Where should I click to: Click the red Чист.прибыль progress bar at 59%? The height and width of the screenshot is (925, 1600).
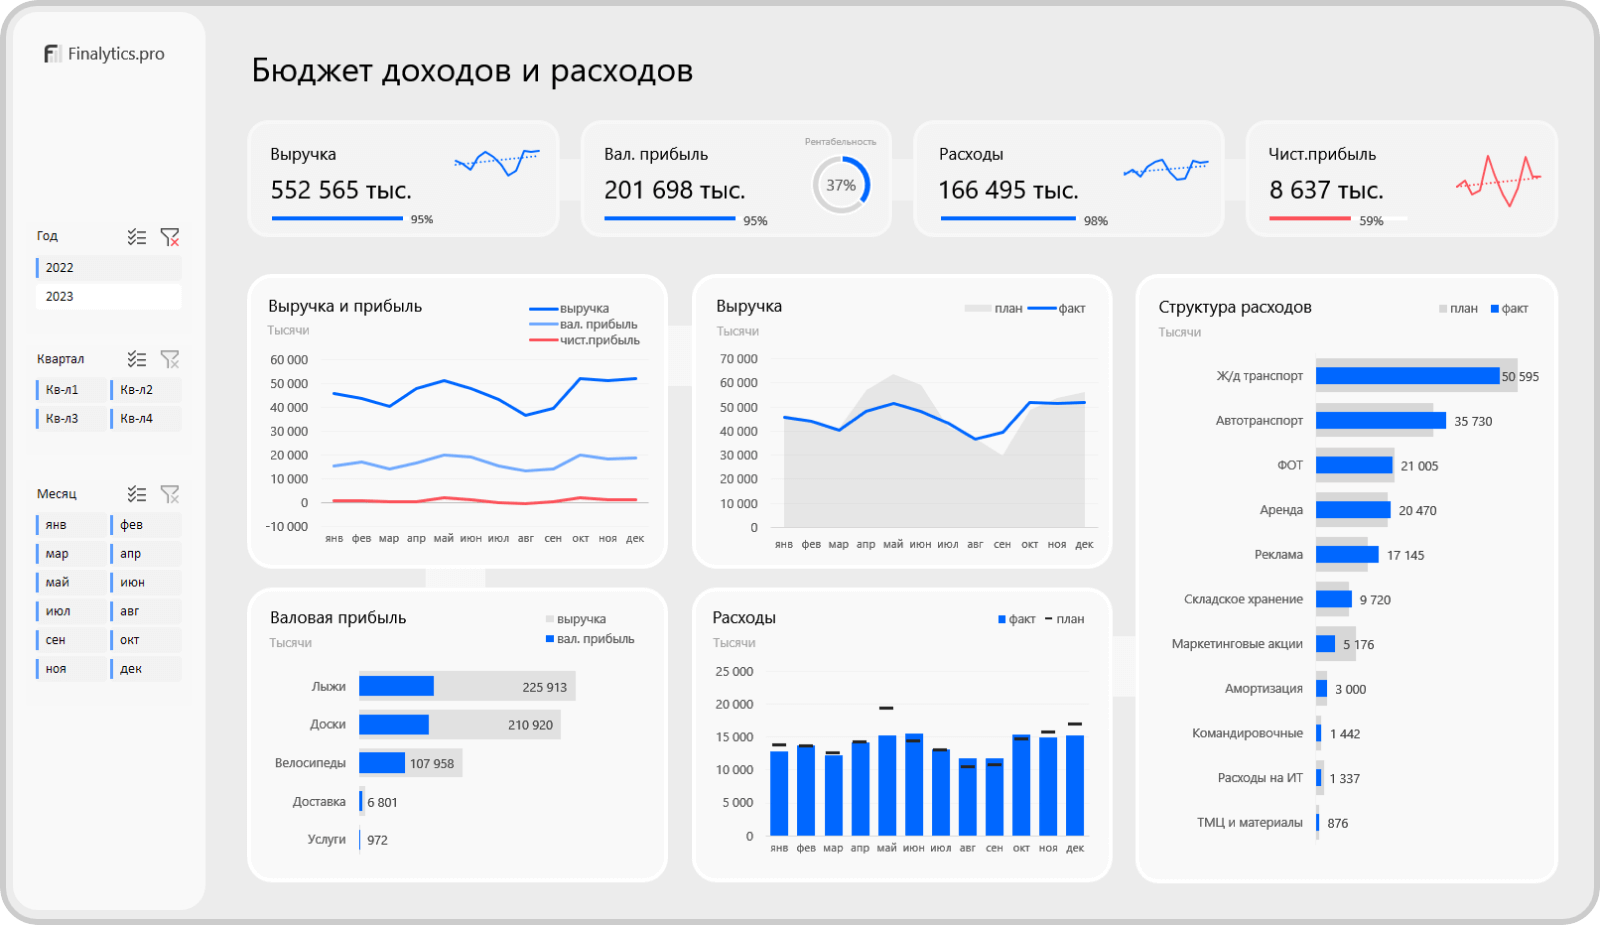coord(1310,218)
